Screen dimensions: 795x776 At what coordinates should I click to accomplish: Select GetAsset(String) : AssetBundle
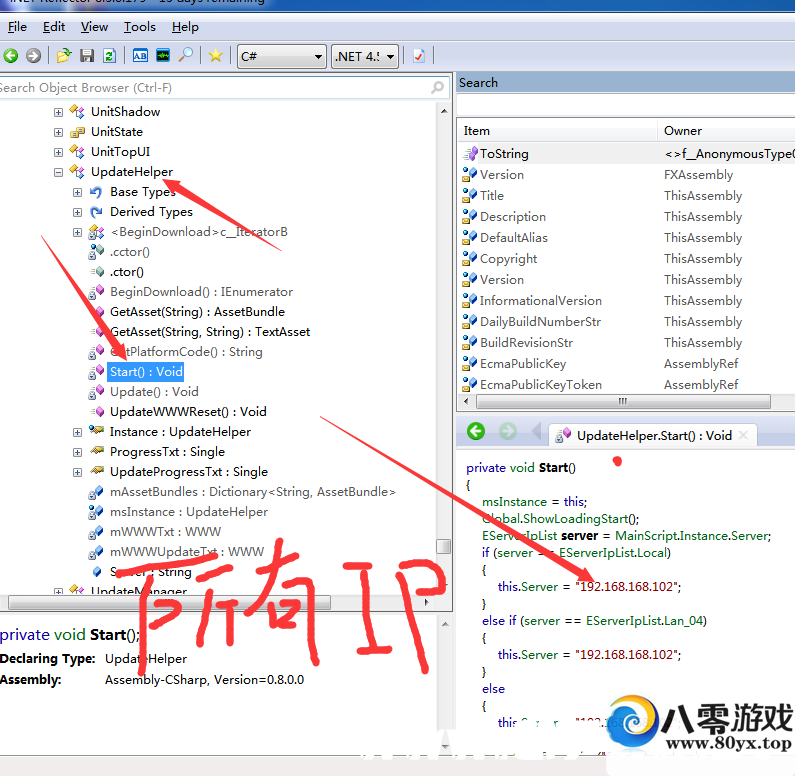197,312
